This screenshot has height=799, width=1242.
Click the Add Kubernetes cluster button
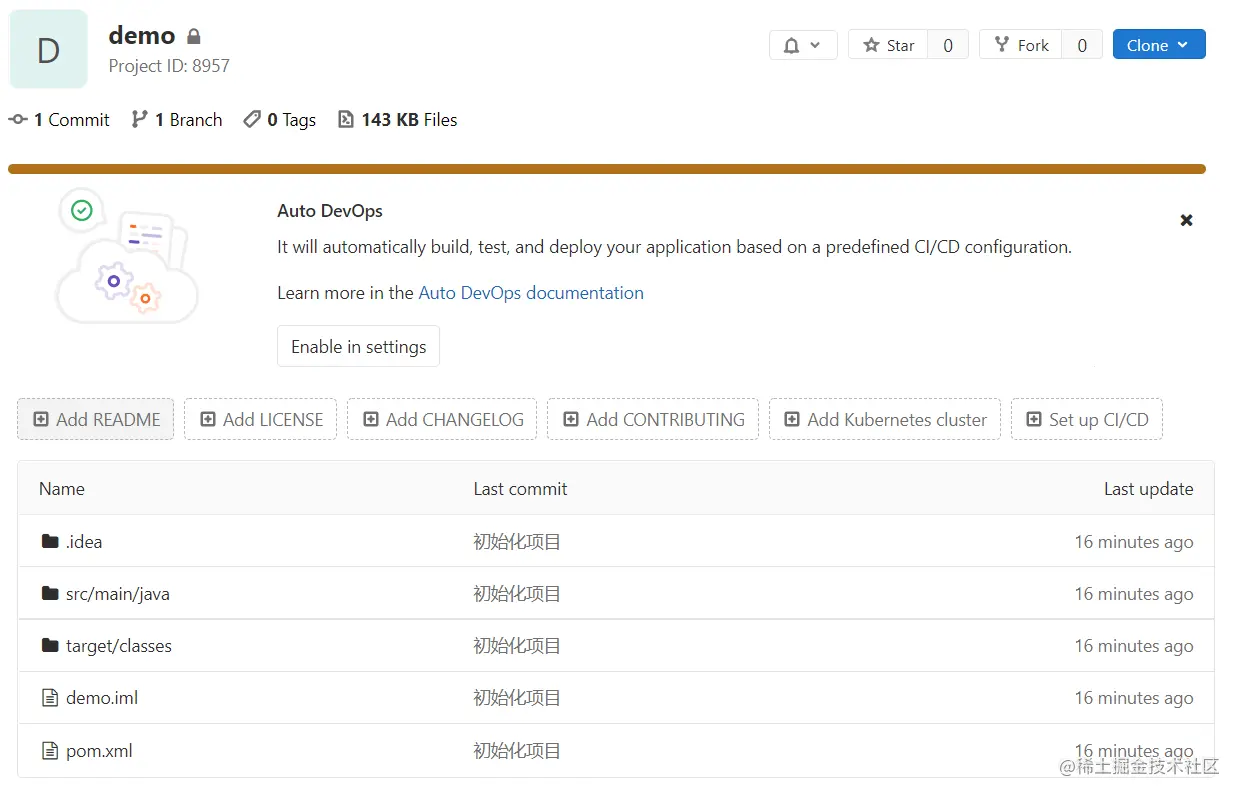click(x=885, y=420)
